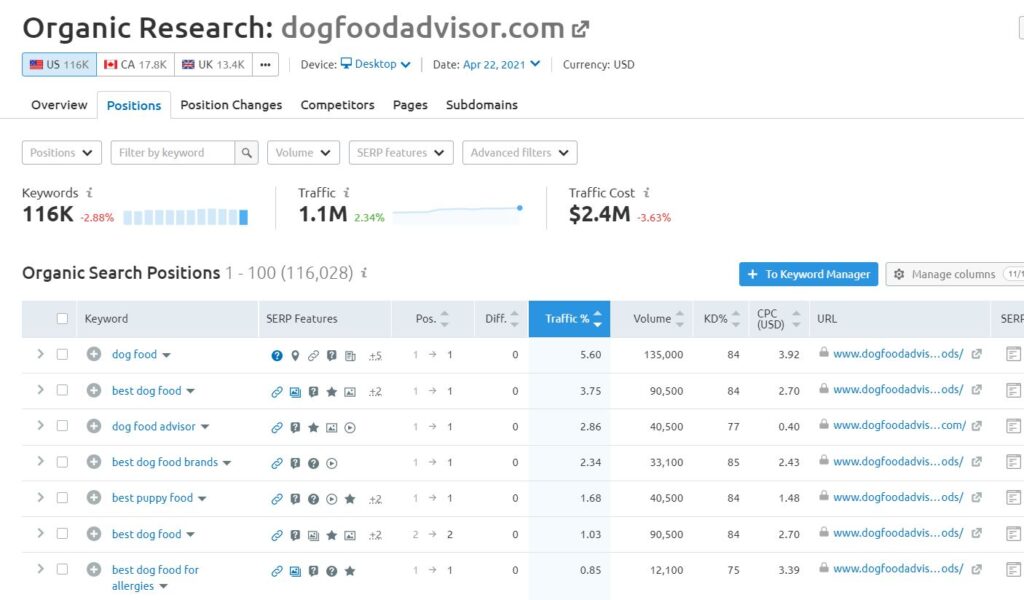Click the plus icon beside 'dog food' keyword
The image size is (1024, 600).
point(94,355)
